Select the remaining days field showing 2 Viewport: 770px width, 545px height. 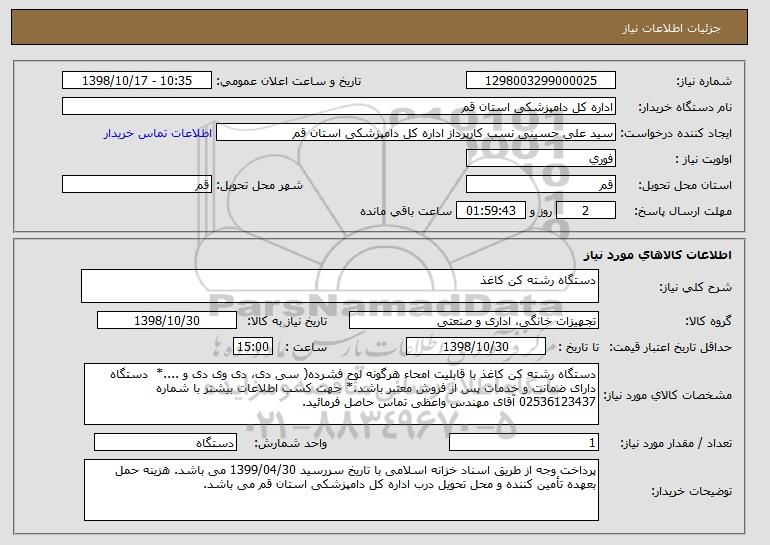click(x=586, y=211)
